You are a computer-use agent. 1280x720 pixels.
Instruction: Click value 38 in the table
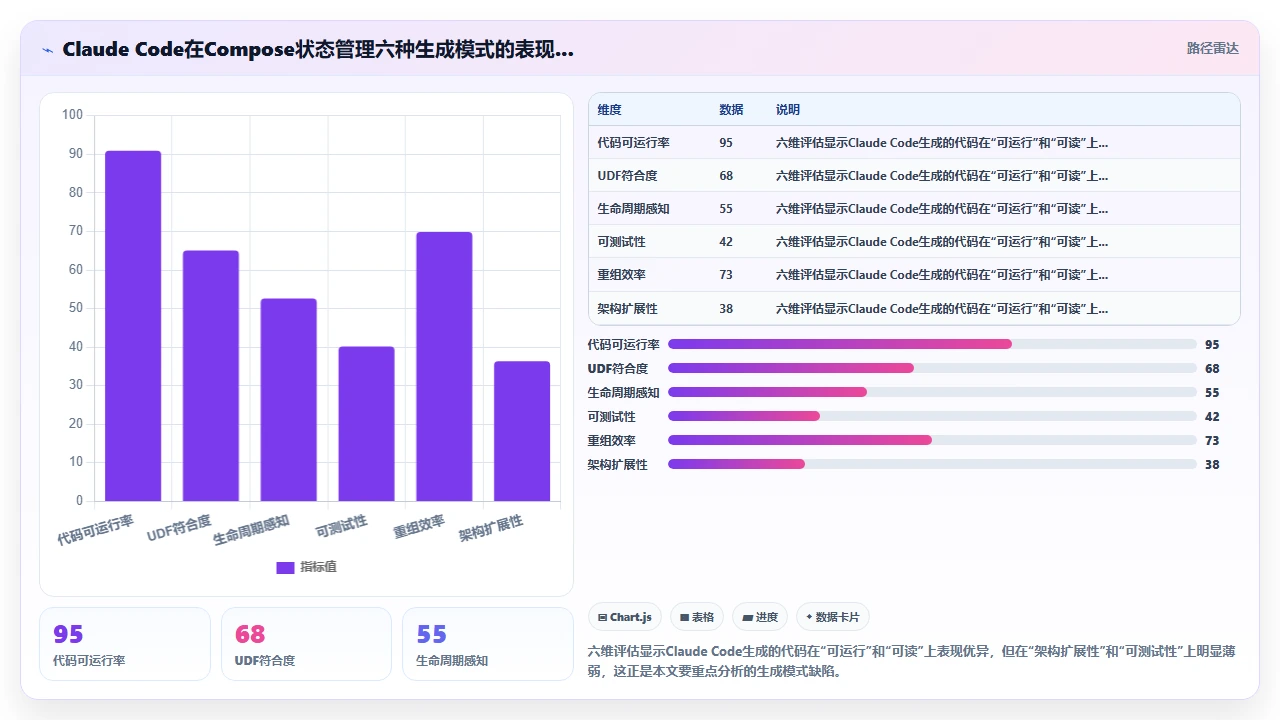(726, 308)
